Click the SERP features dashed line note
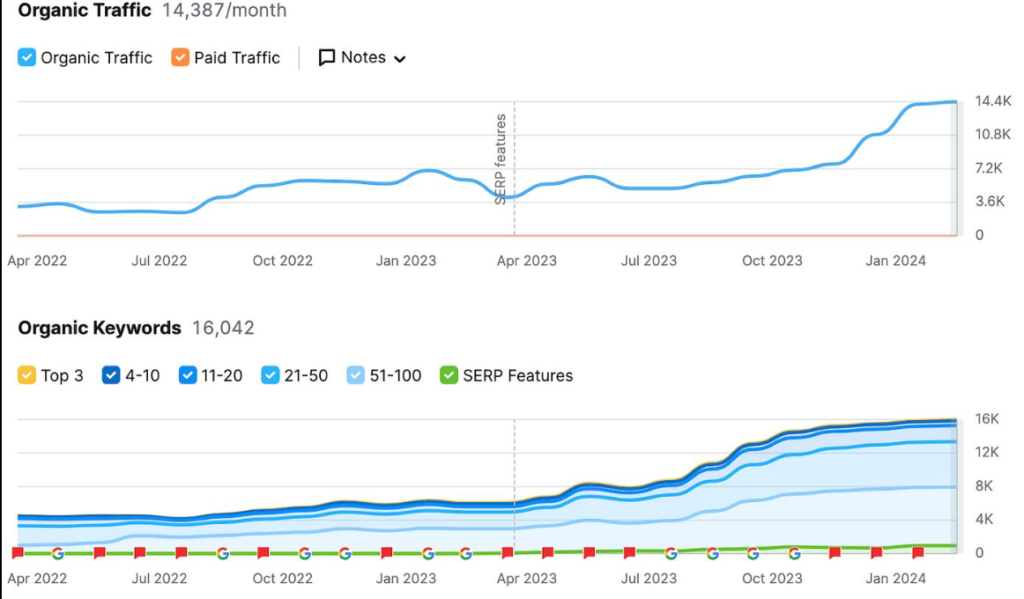 coord(501,159)
